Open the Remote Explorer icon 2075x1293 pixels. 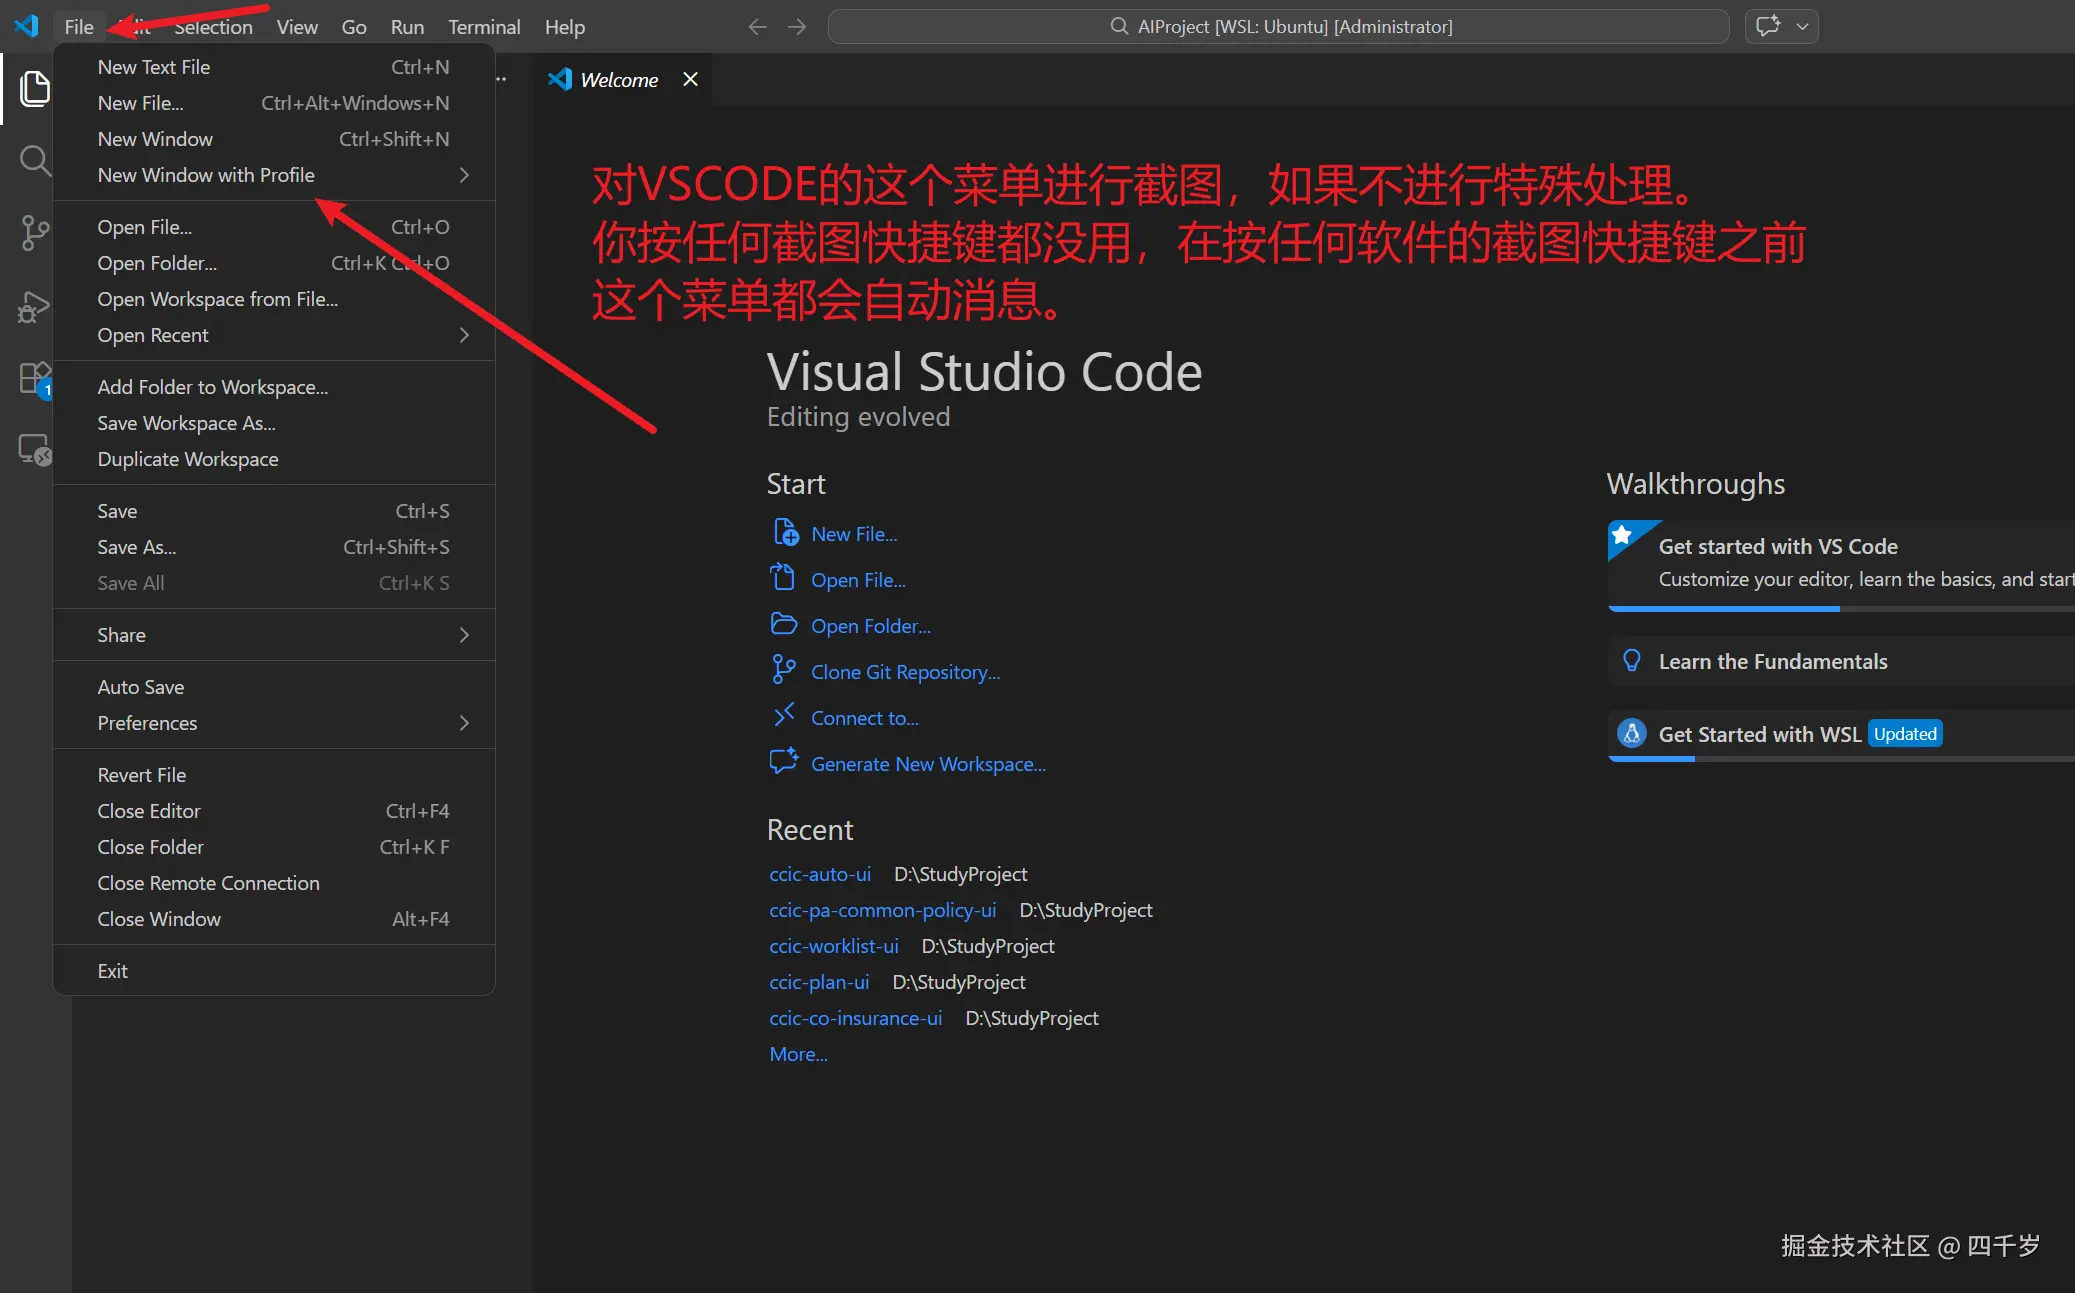pos(35,450)
